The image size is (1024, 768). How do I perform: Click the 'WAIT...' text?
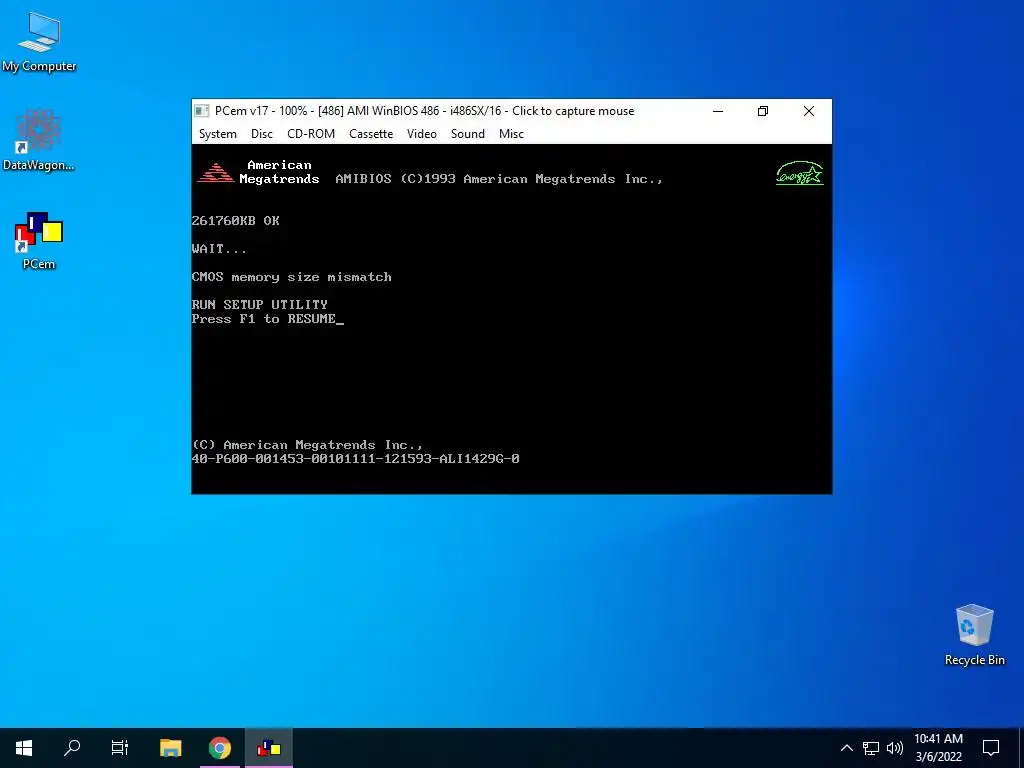click(219, 249)
